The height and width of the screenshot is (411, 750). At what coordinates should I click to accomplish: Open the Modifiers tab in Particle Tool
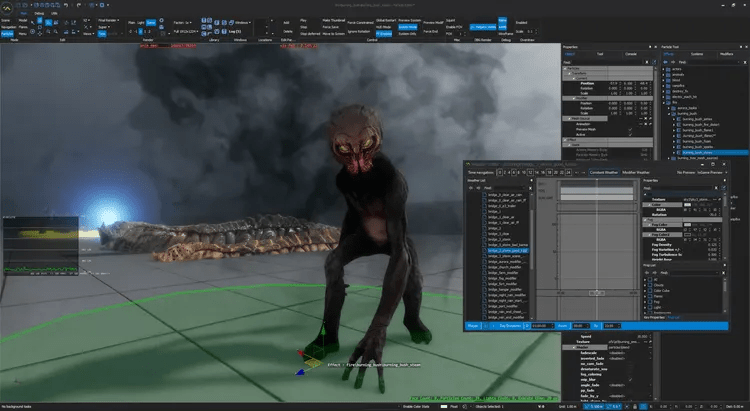pyautogui.click(x=726, y=54)
